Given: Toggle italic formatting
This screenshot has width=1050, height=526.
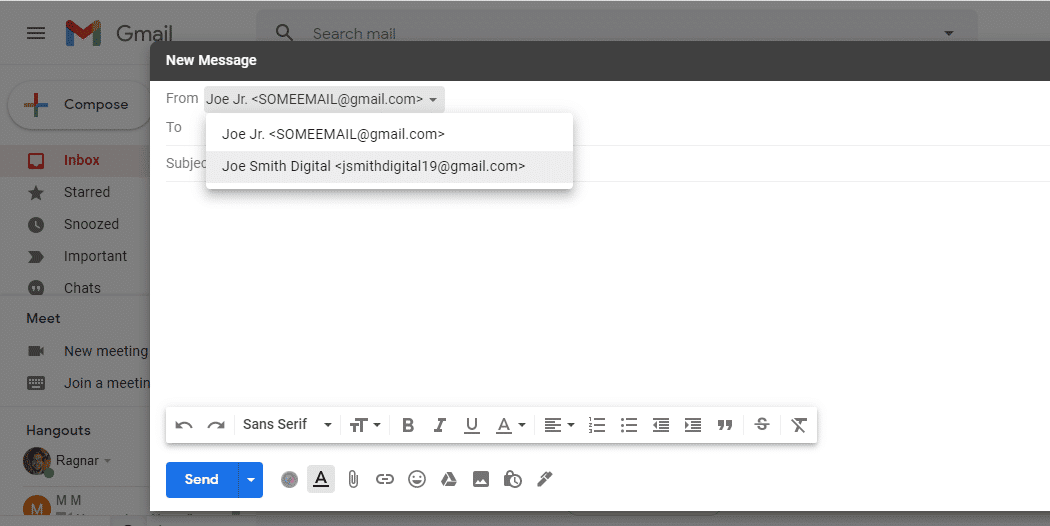Looking at the screenshot, I should click(x=440, y=425).
